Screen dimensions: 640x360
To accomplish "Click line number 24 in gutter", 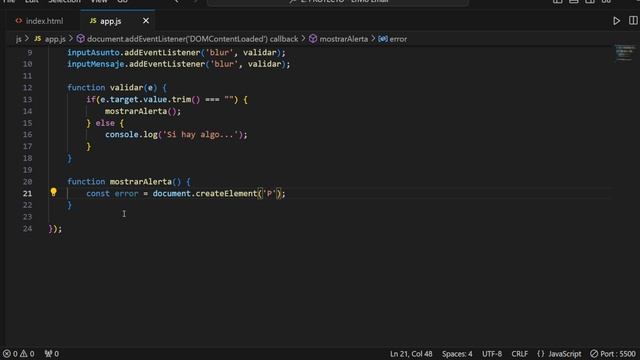I will pos(27,229).
